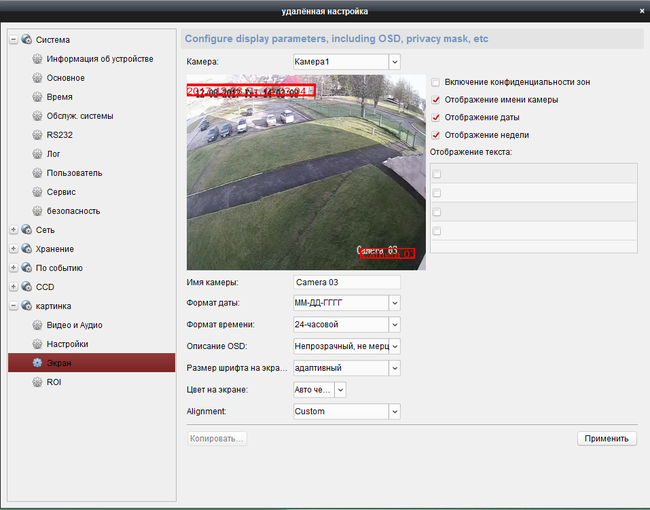Open the Цвет на экране color dropdown

(340, 389)
